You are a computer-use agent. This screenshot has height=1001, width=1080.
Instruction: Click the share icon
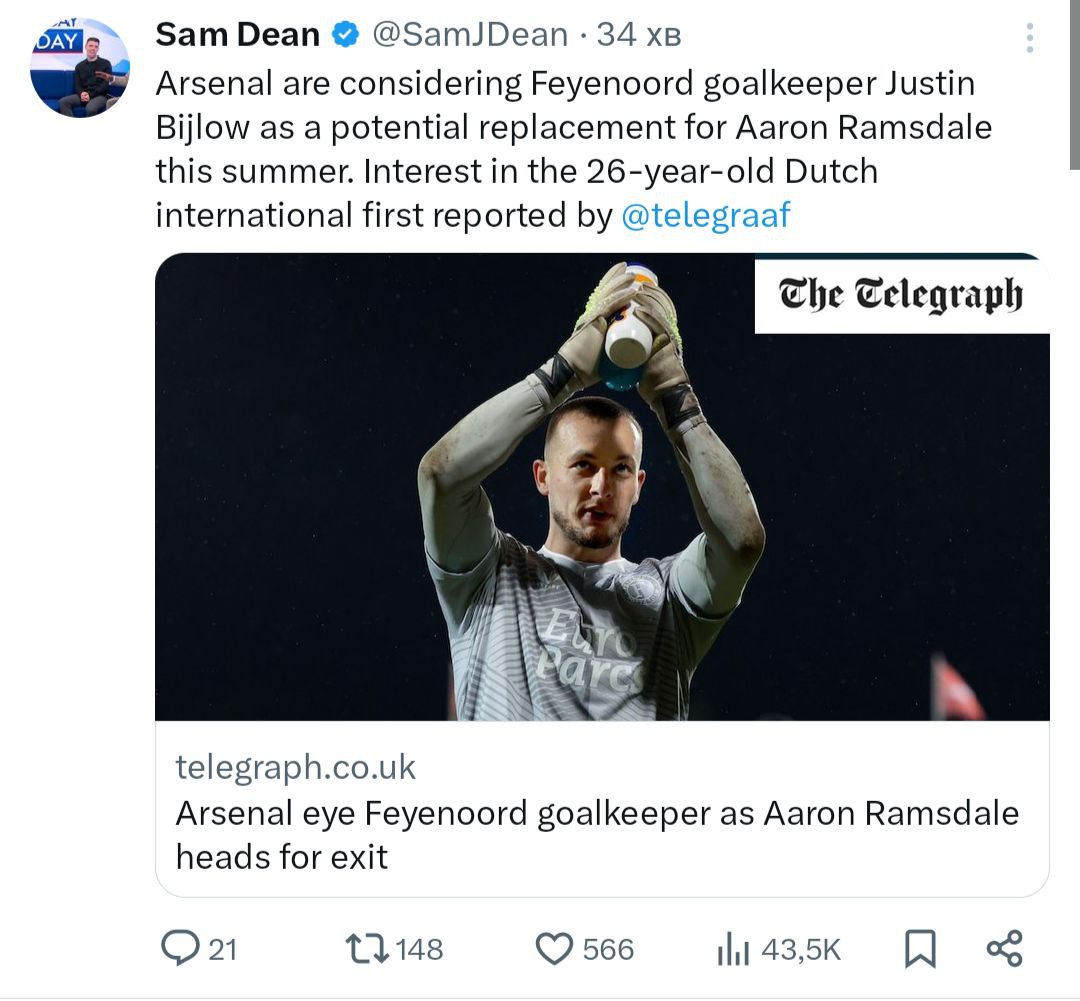click(x=1004, y=948)
